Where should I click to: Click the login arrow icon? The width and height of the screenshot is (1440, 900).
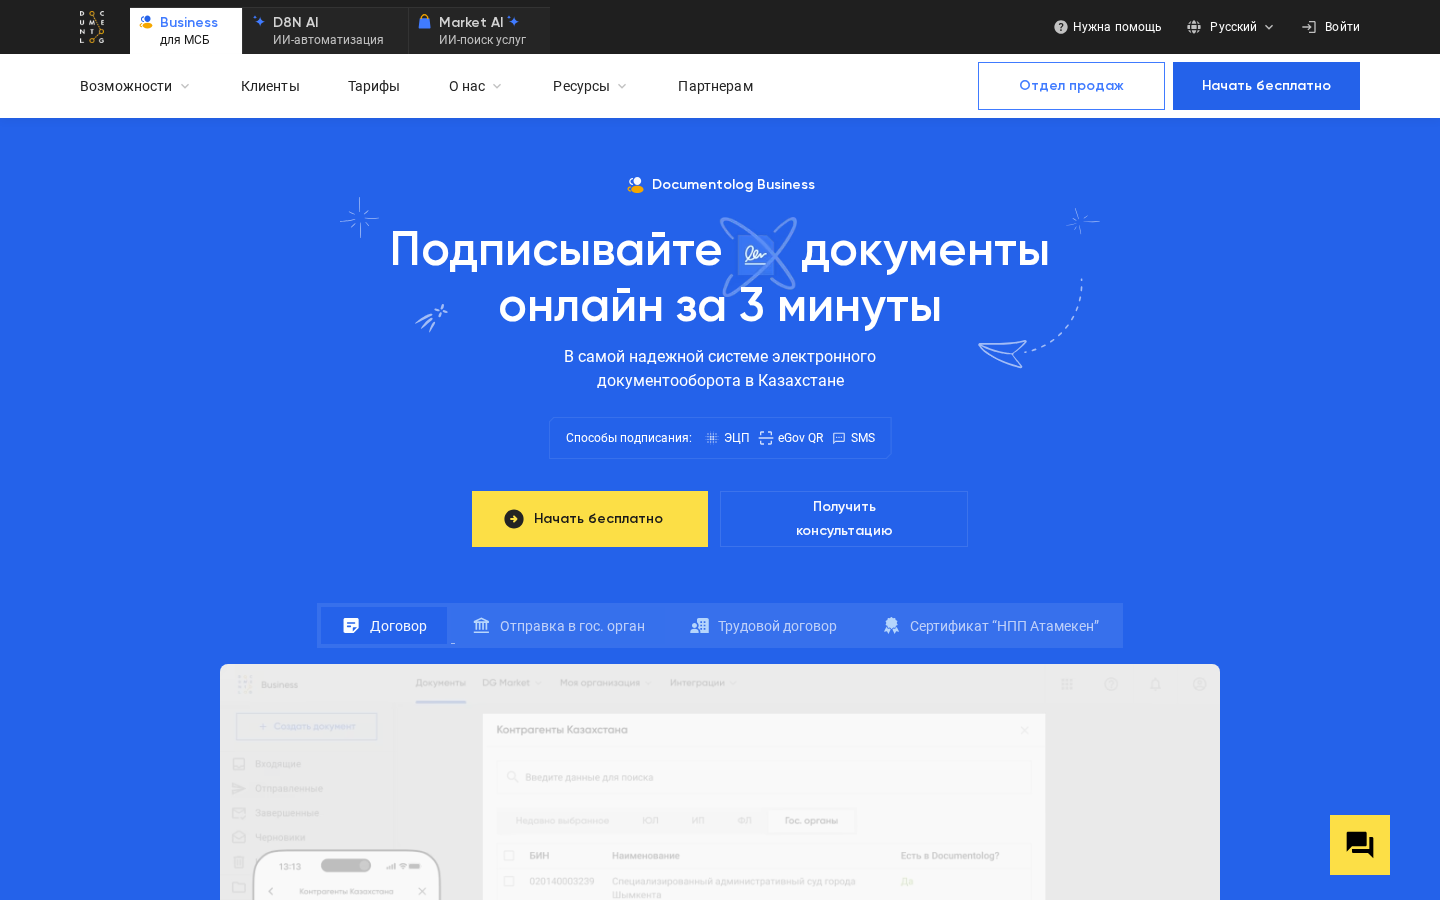(x=1309, y=27)
